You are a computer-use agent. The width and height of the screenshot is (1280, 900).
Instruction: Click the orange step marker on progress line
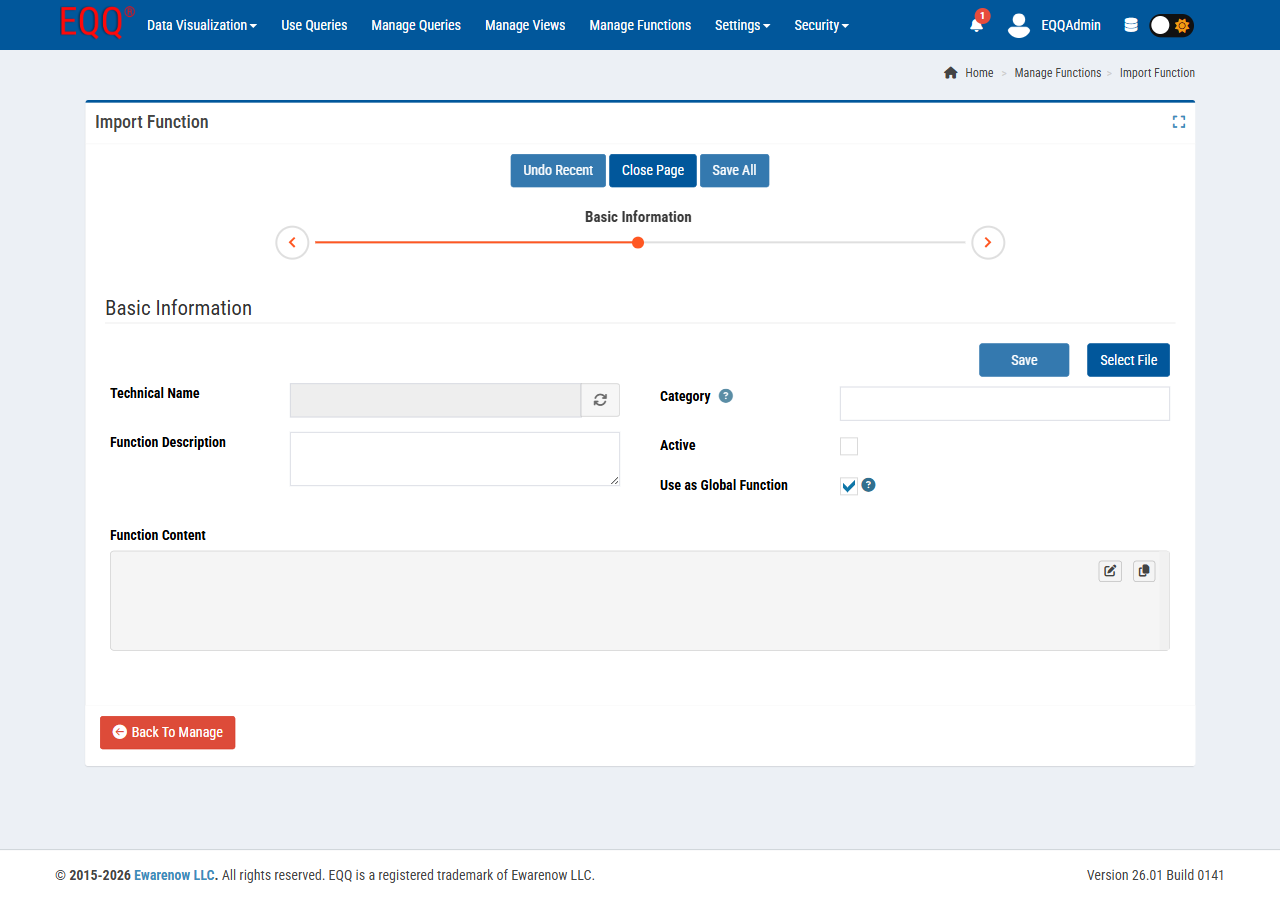(x=638, y=243)
